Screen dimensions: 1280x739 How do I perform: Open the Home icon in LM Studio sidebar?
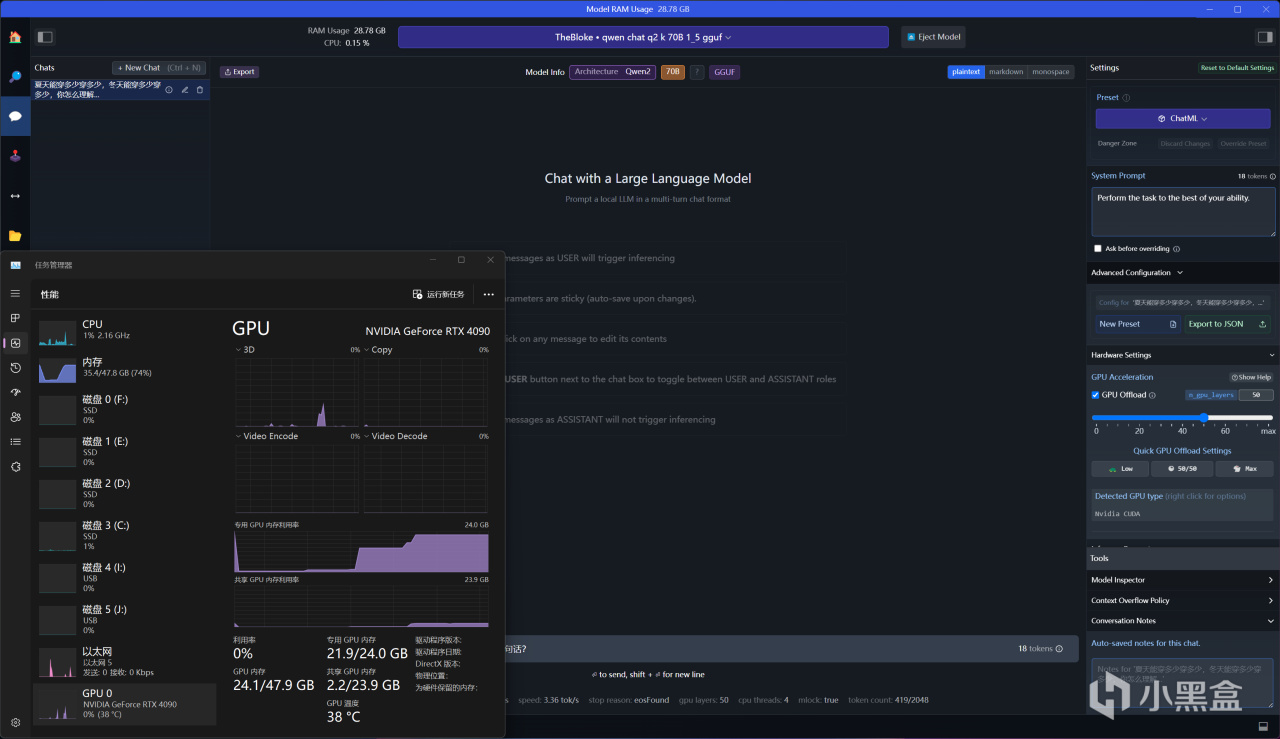[x=15, y=37]
